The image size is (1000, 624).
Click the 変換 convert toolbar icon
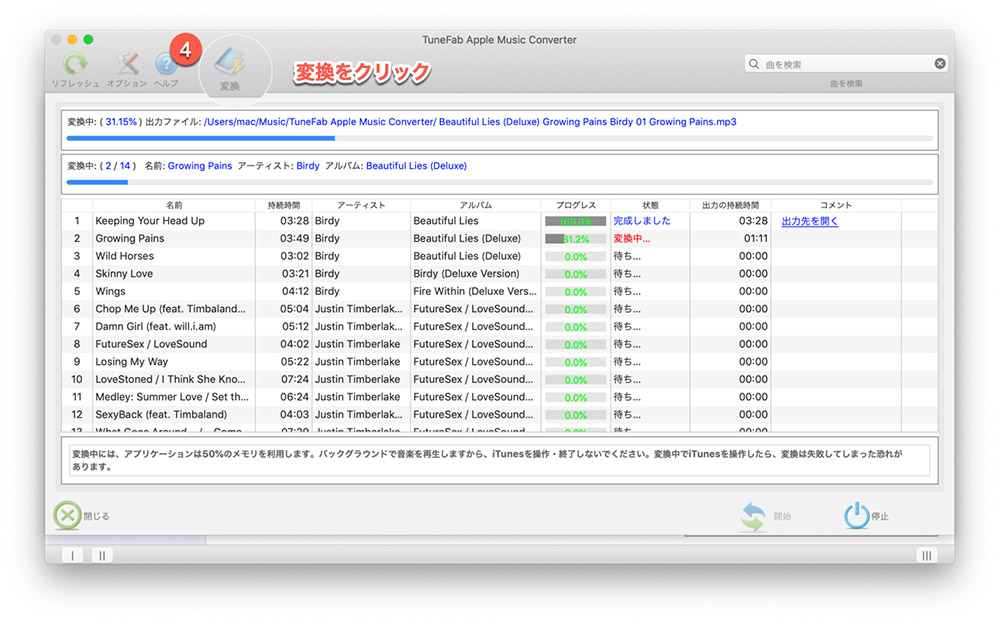coord(230,63)
